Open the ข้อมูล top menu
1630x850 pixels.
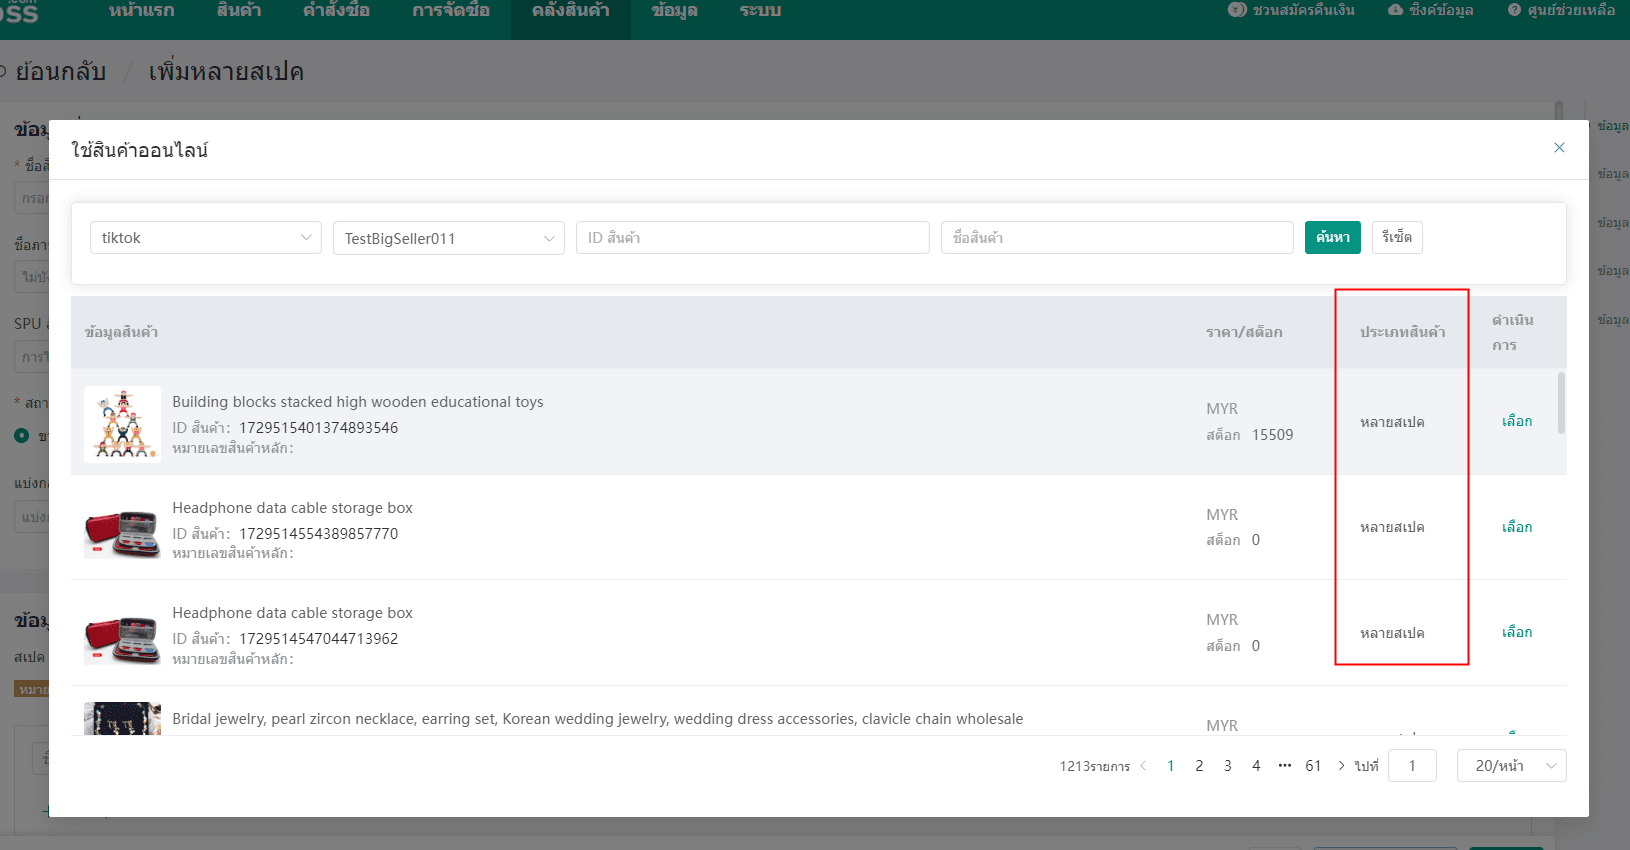(x=675, y=11)
